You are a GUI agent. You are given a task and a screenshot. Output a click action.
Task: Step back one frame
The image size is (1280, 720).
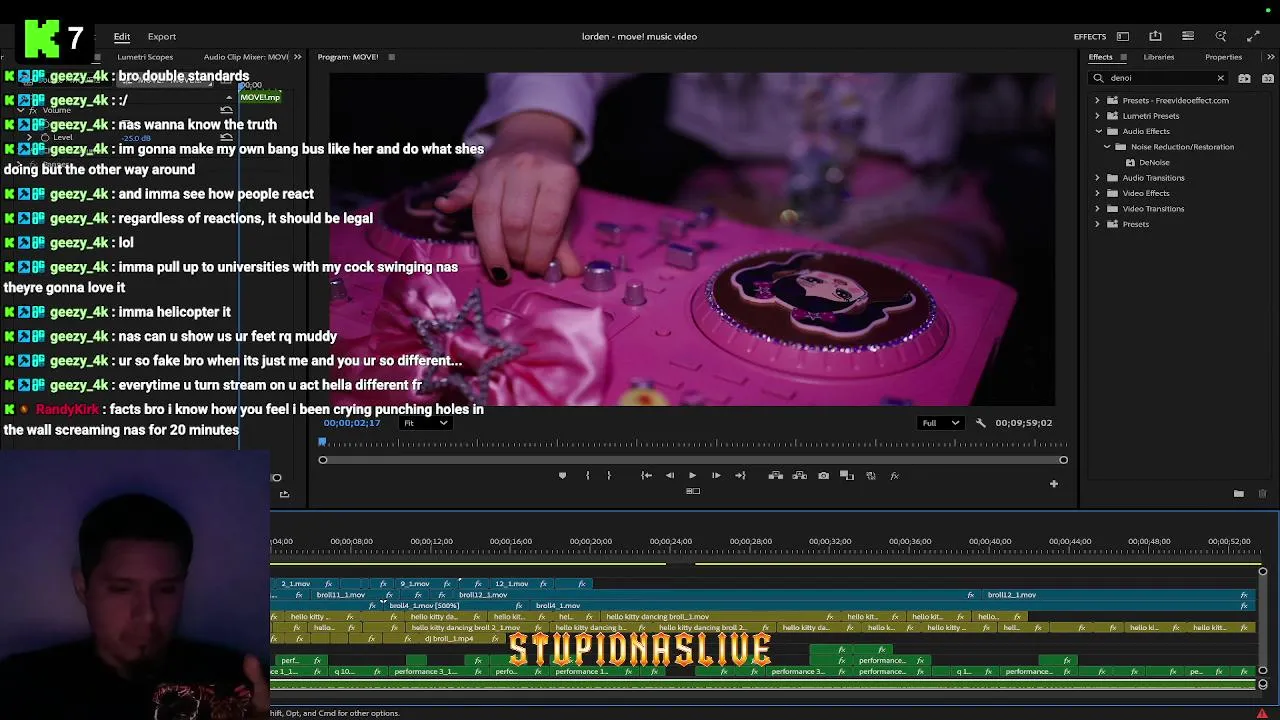pos(669,476)
